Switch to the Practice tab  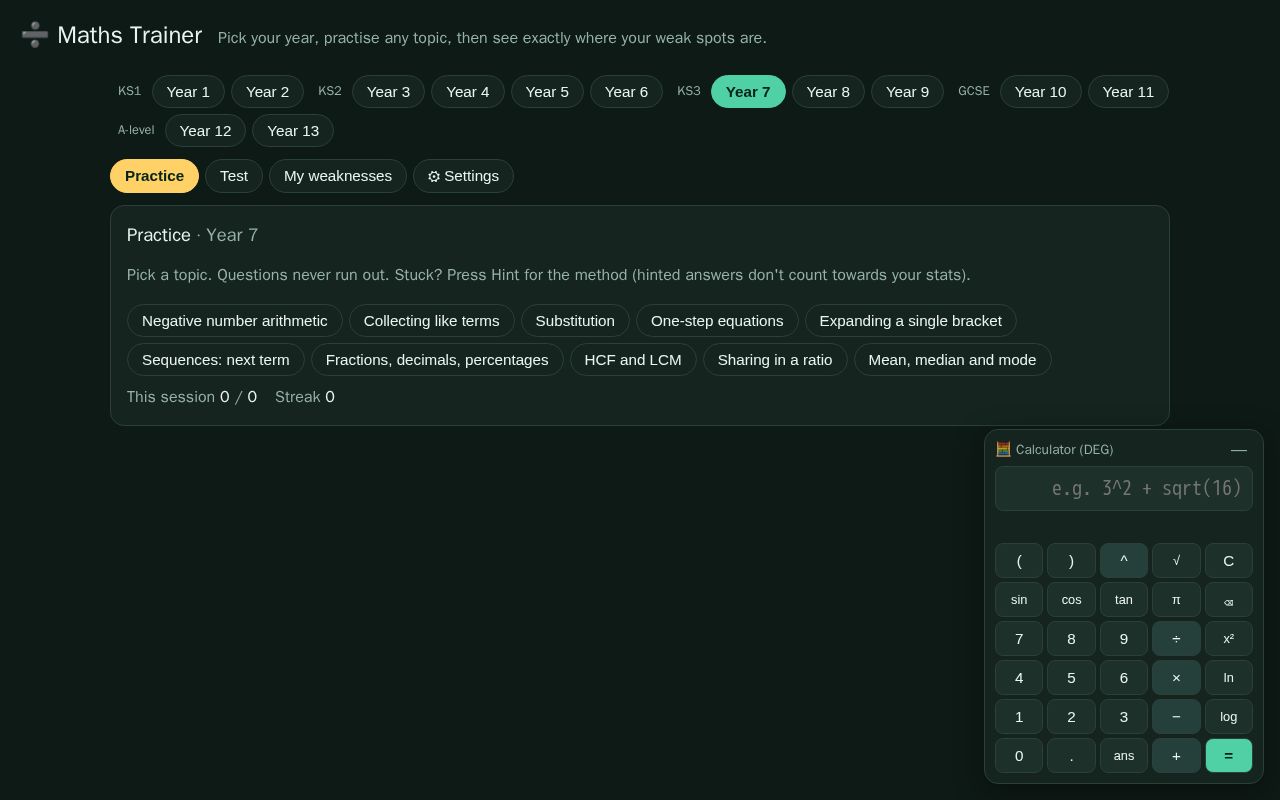(x=154, y=176)
